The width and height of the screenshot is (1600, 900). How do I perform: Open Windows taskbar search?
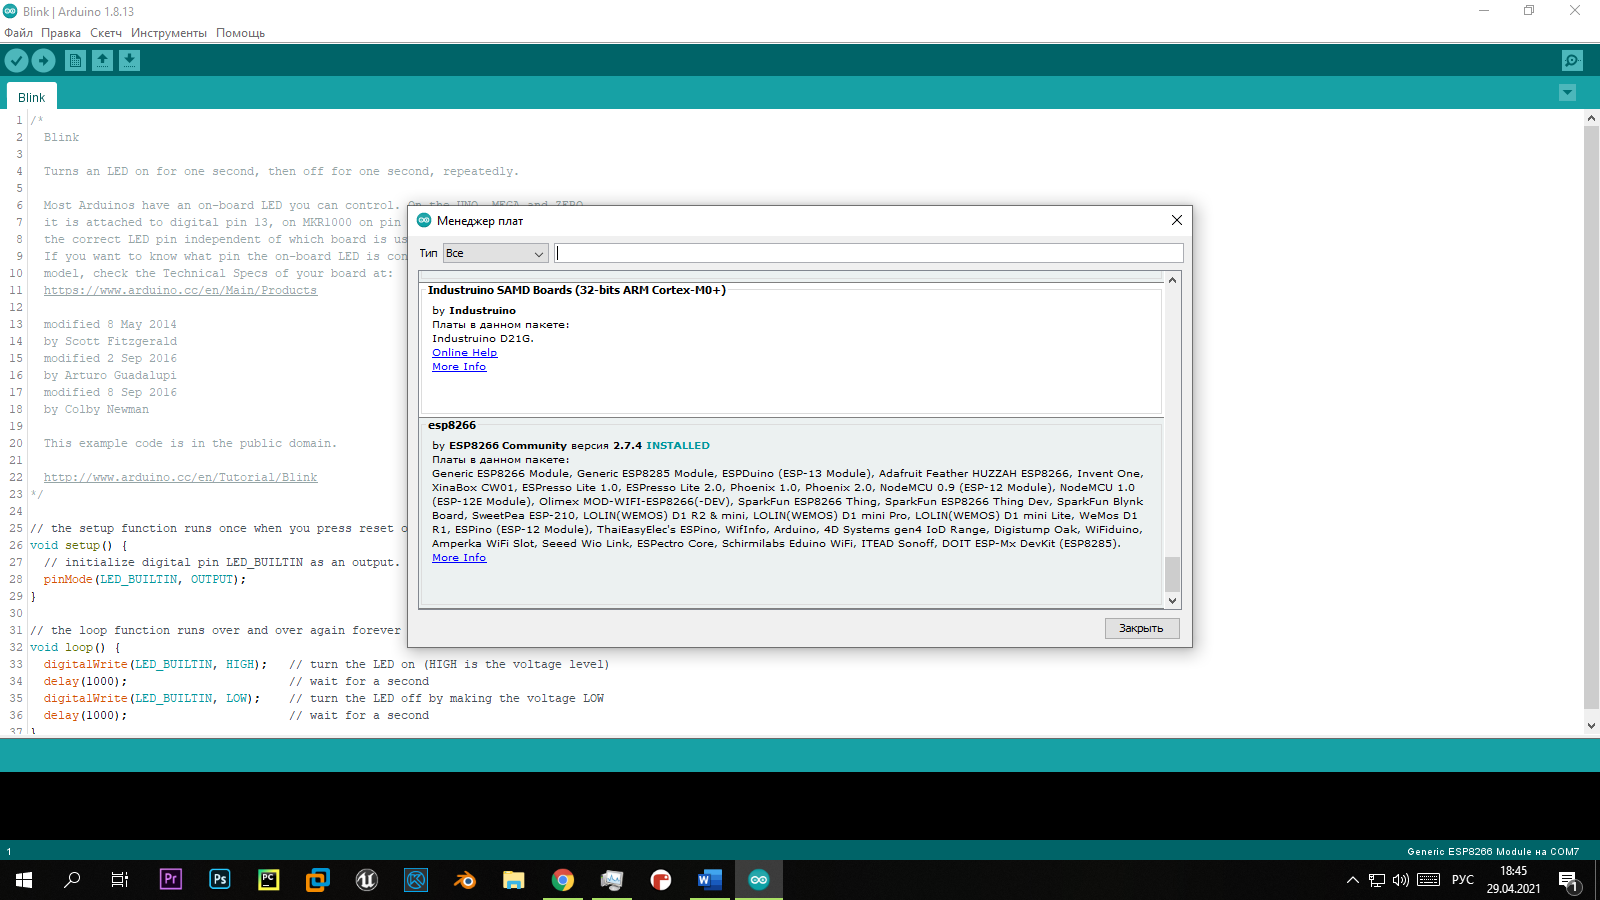coord(72,880)
